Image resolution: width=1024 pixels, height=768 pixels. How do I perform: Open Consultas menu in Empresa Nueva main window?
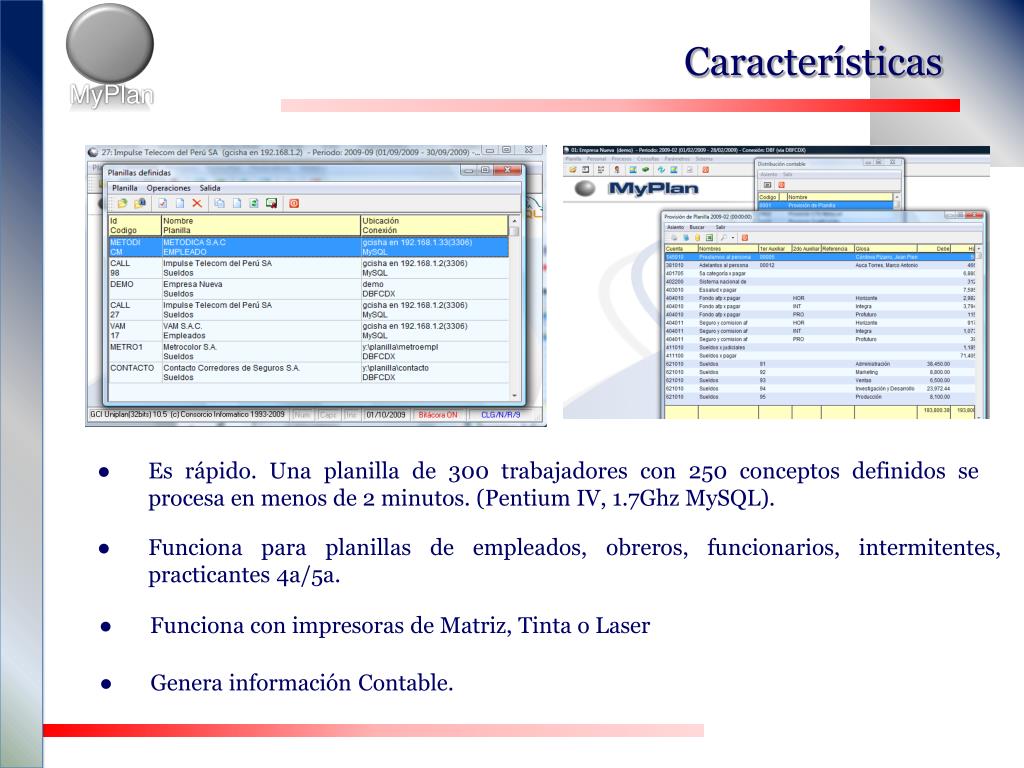coord(647,159)
